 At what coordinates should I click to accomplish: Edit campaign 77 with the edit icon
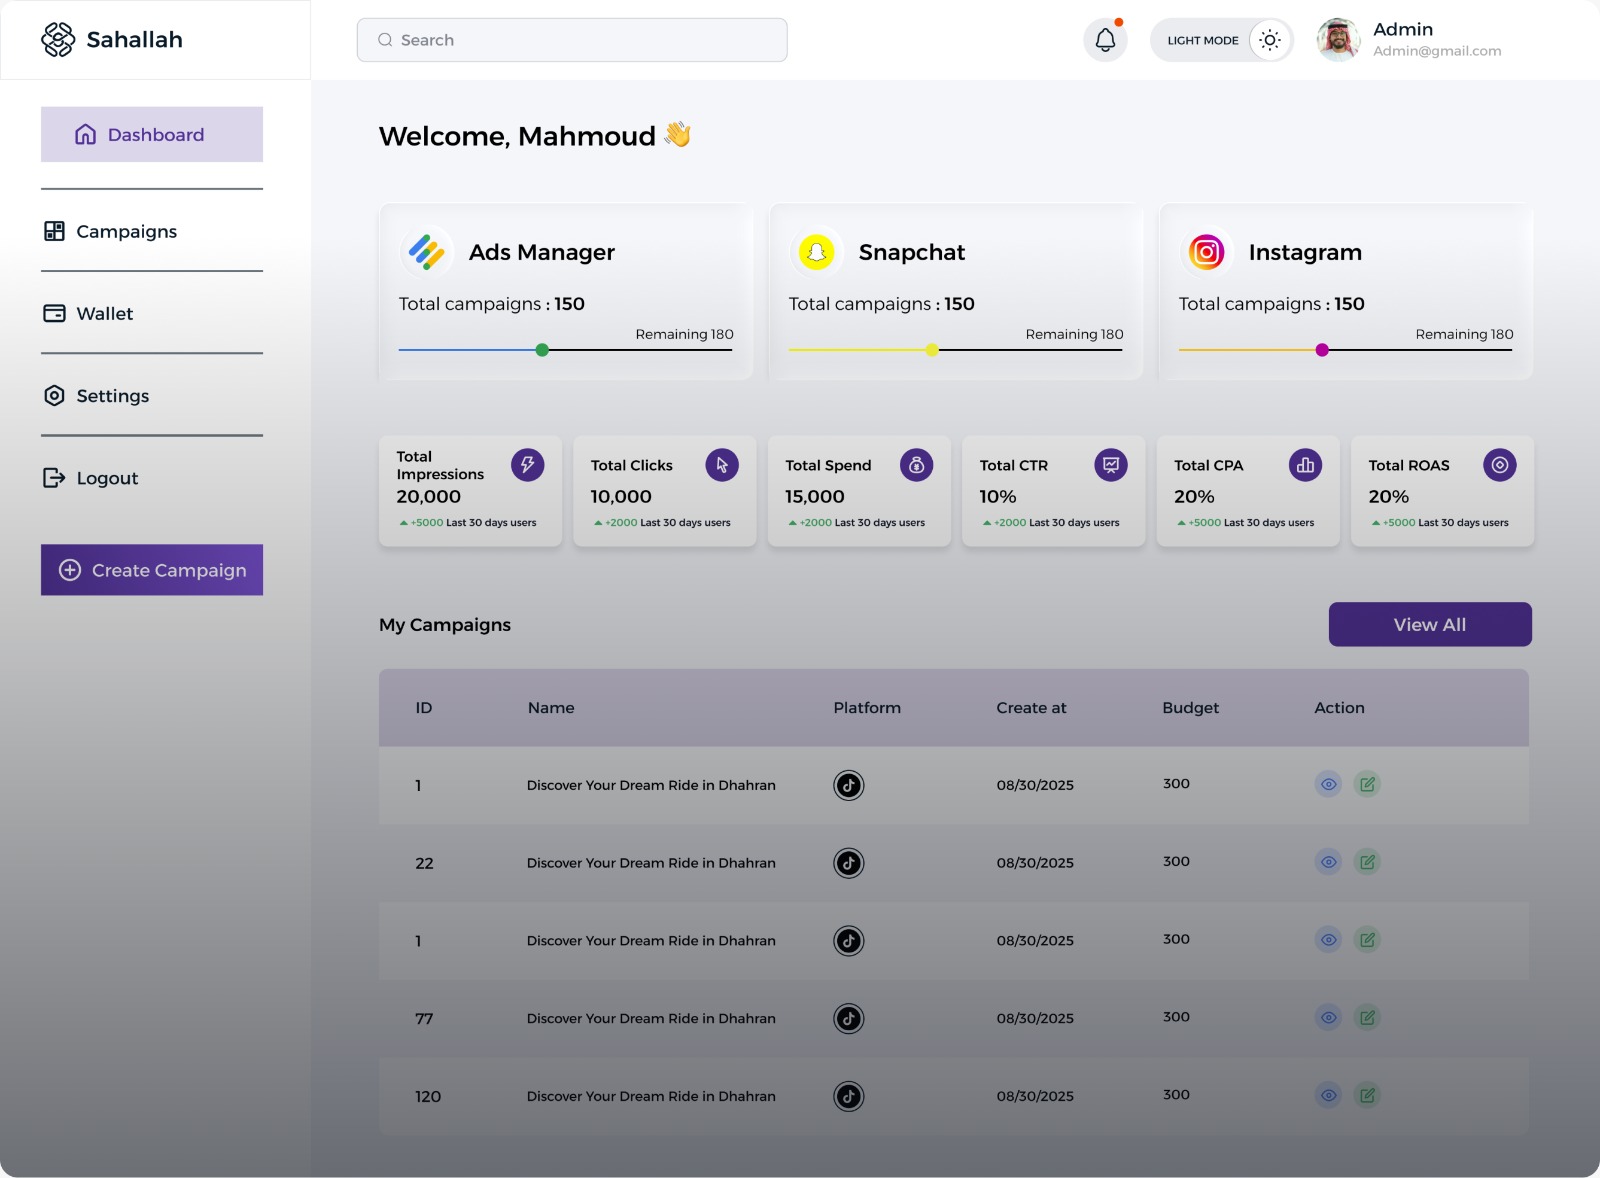(1368, 1017)
